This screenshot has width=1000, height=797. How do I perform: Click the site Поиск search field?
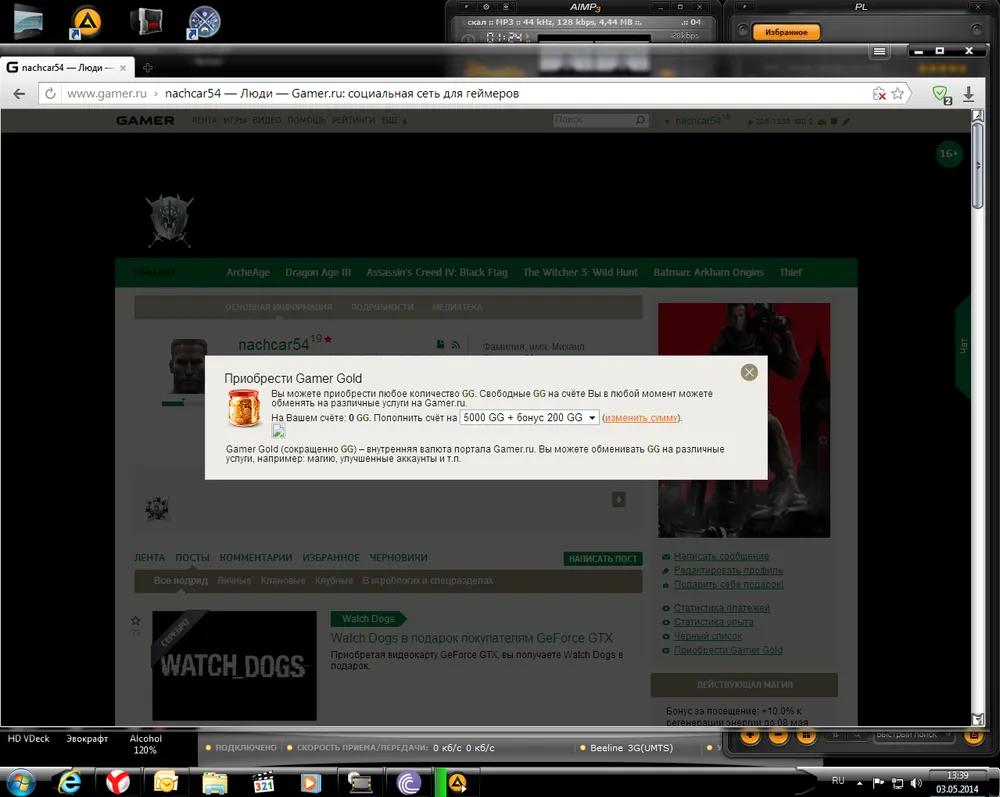pos(600,120)
